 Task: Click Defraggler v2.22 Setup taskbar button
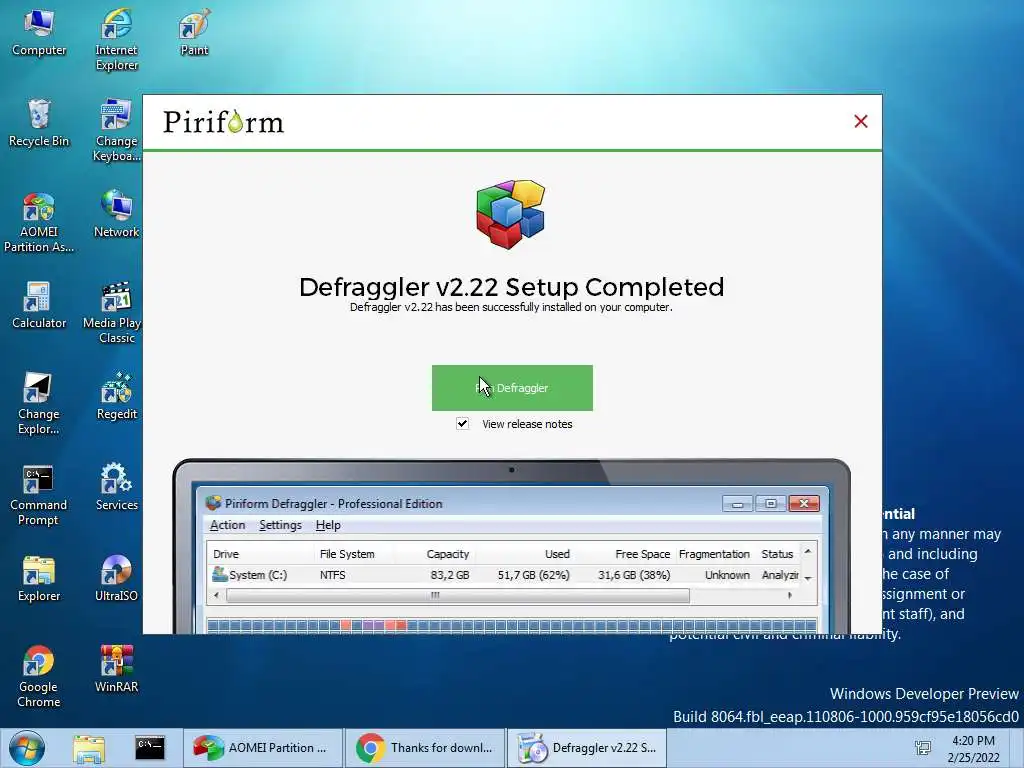coord(586,748)
